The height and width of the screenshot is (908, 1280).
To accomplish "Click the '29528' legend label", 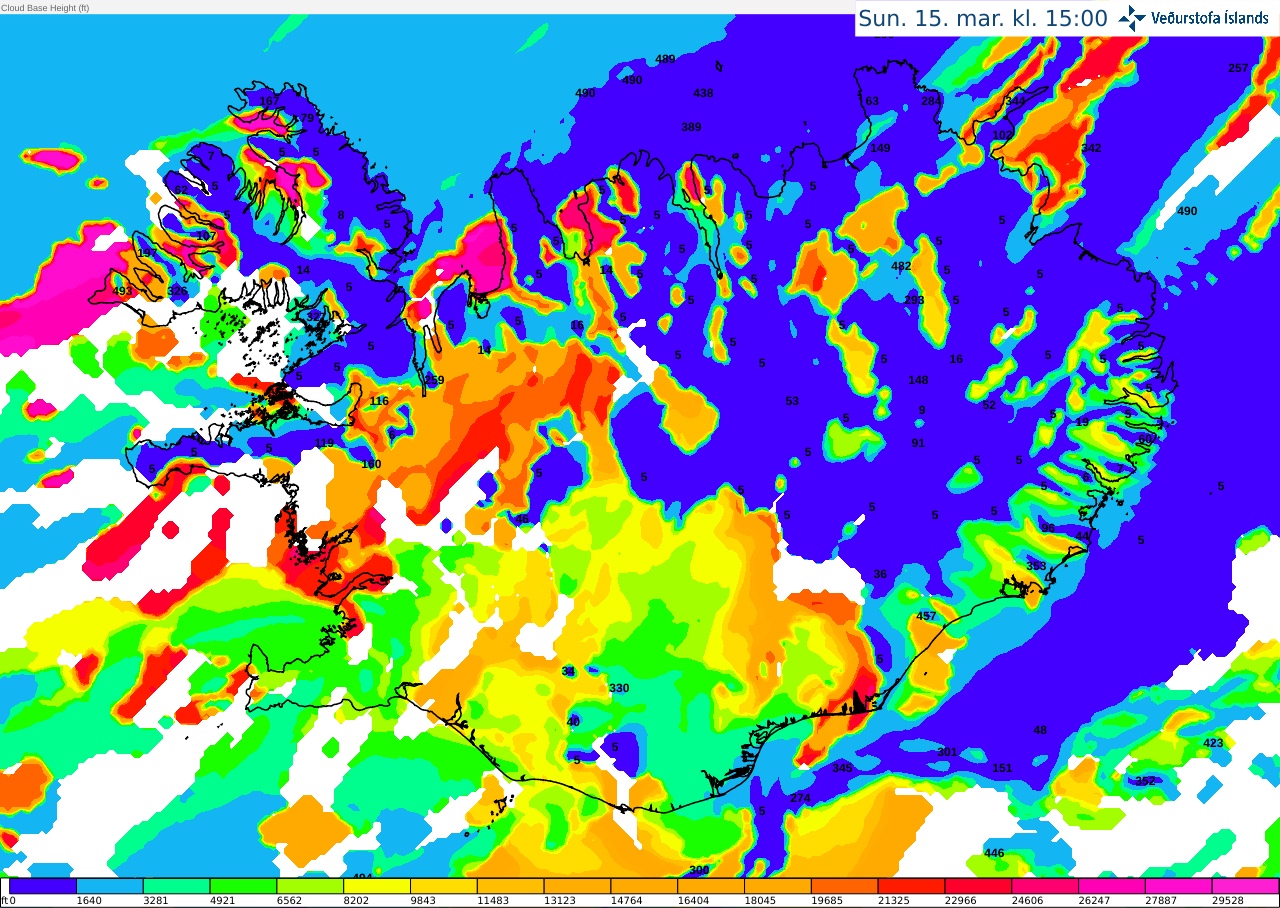I will 1227,901.
